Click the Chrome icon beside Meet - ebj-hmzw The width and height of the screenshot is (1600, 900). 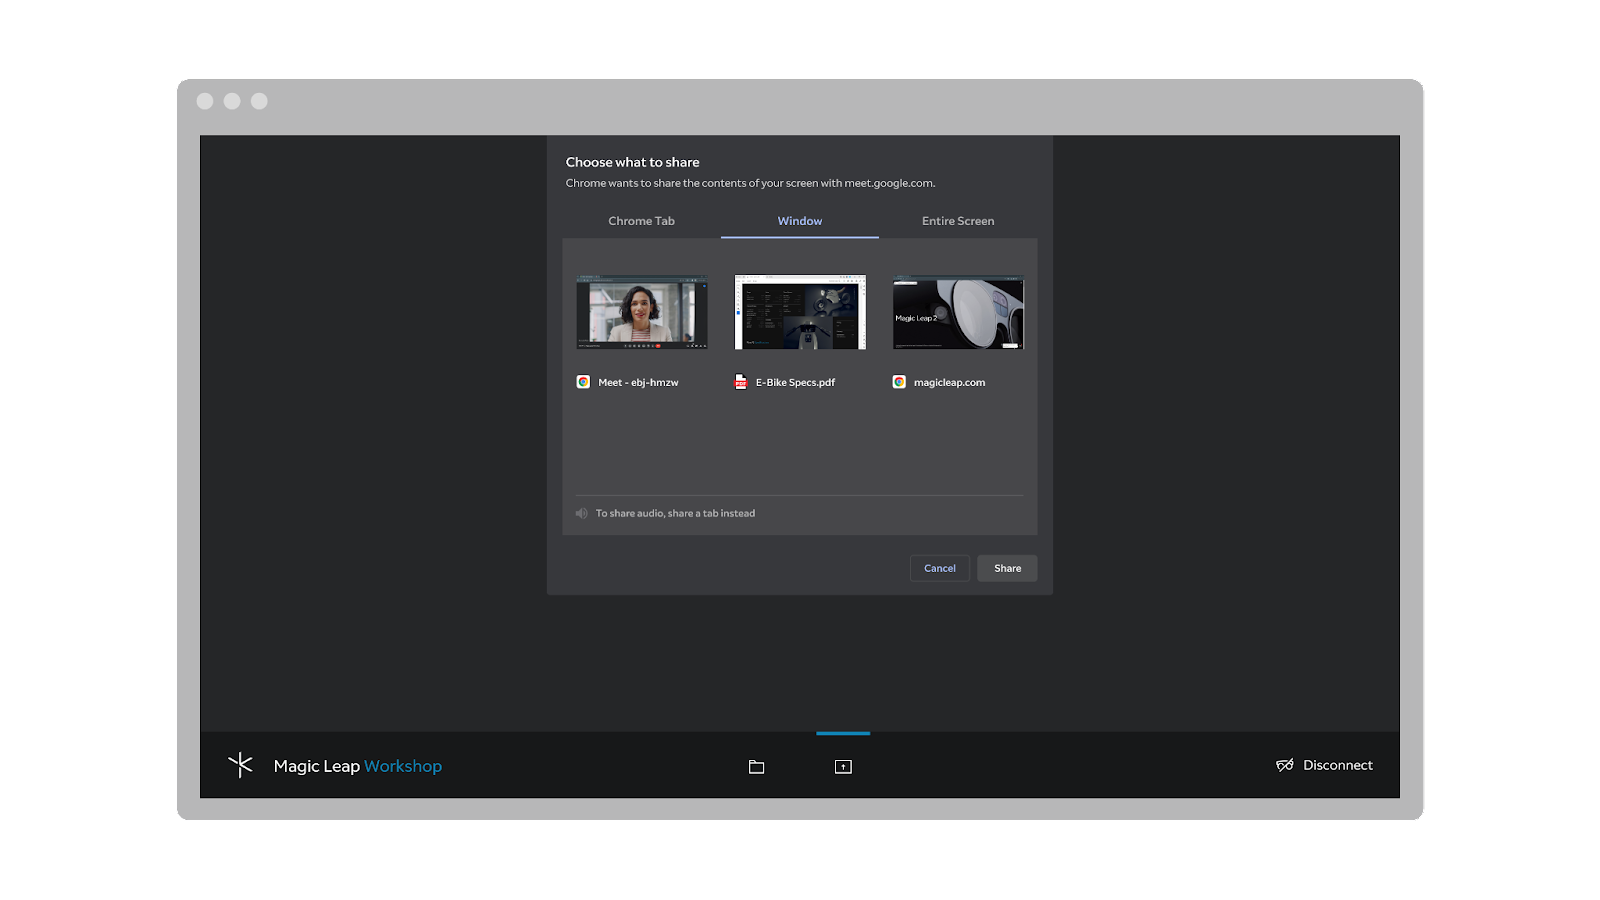pos(584,382)
